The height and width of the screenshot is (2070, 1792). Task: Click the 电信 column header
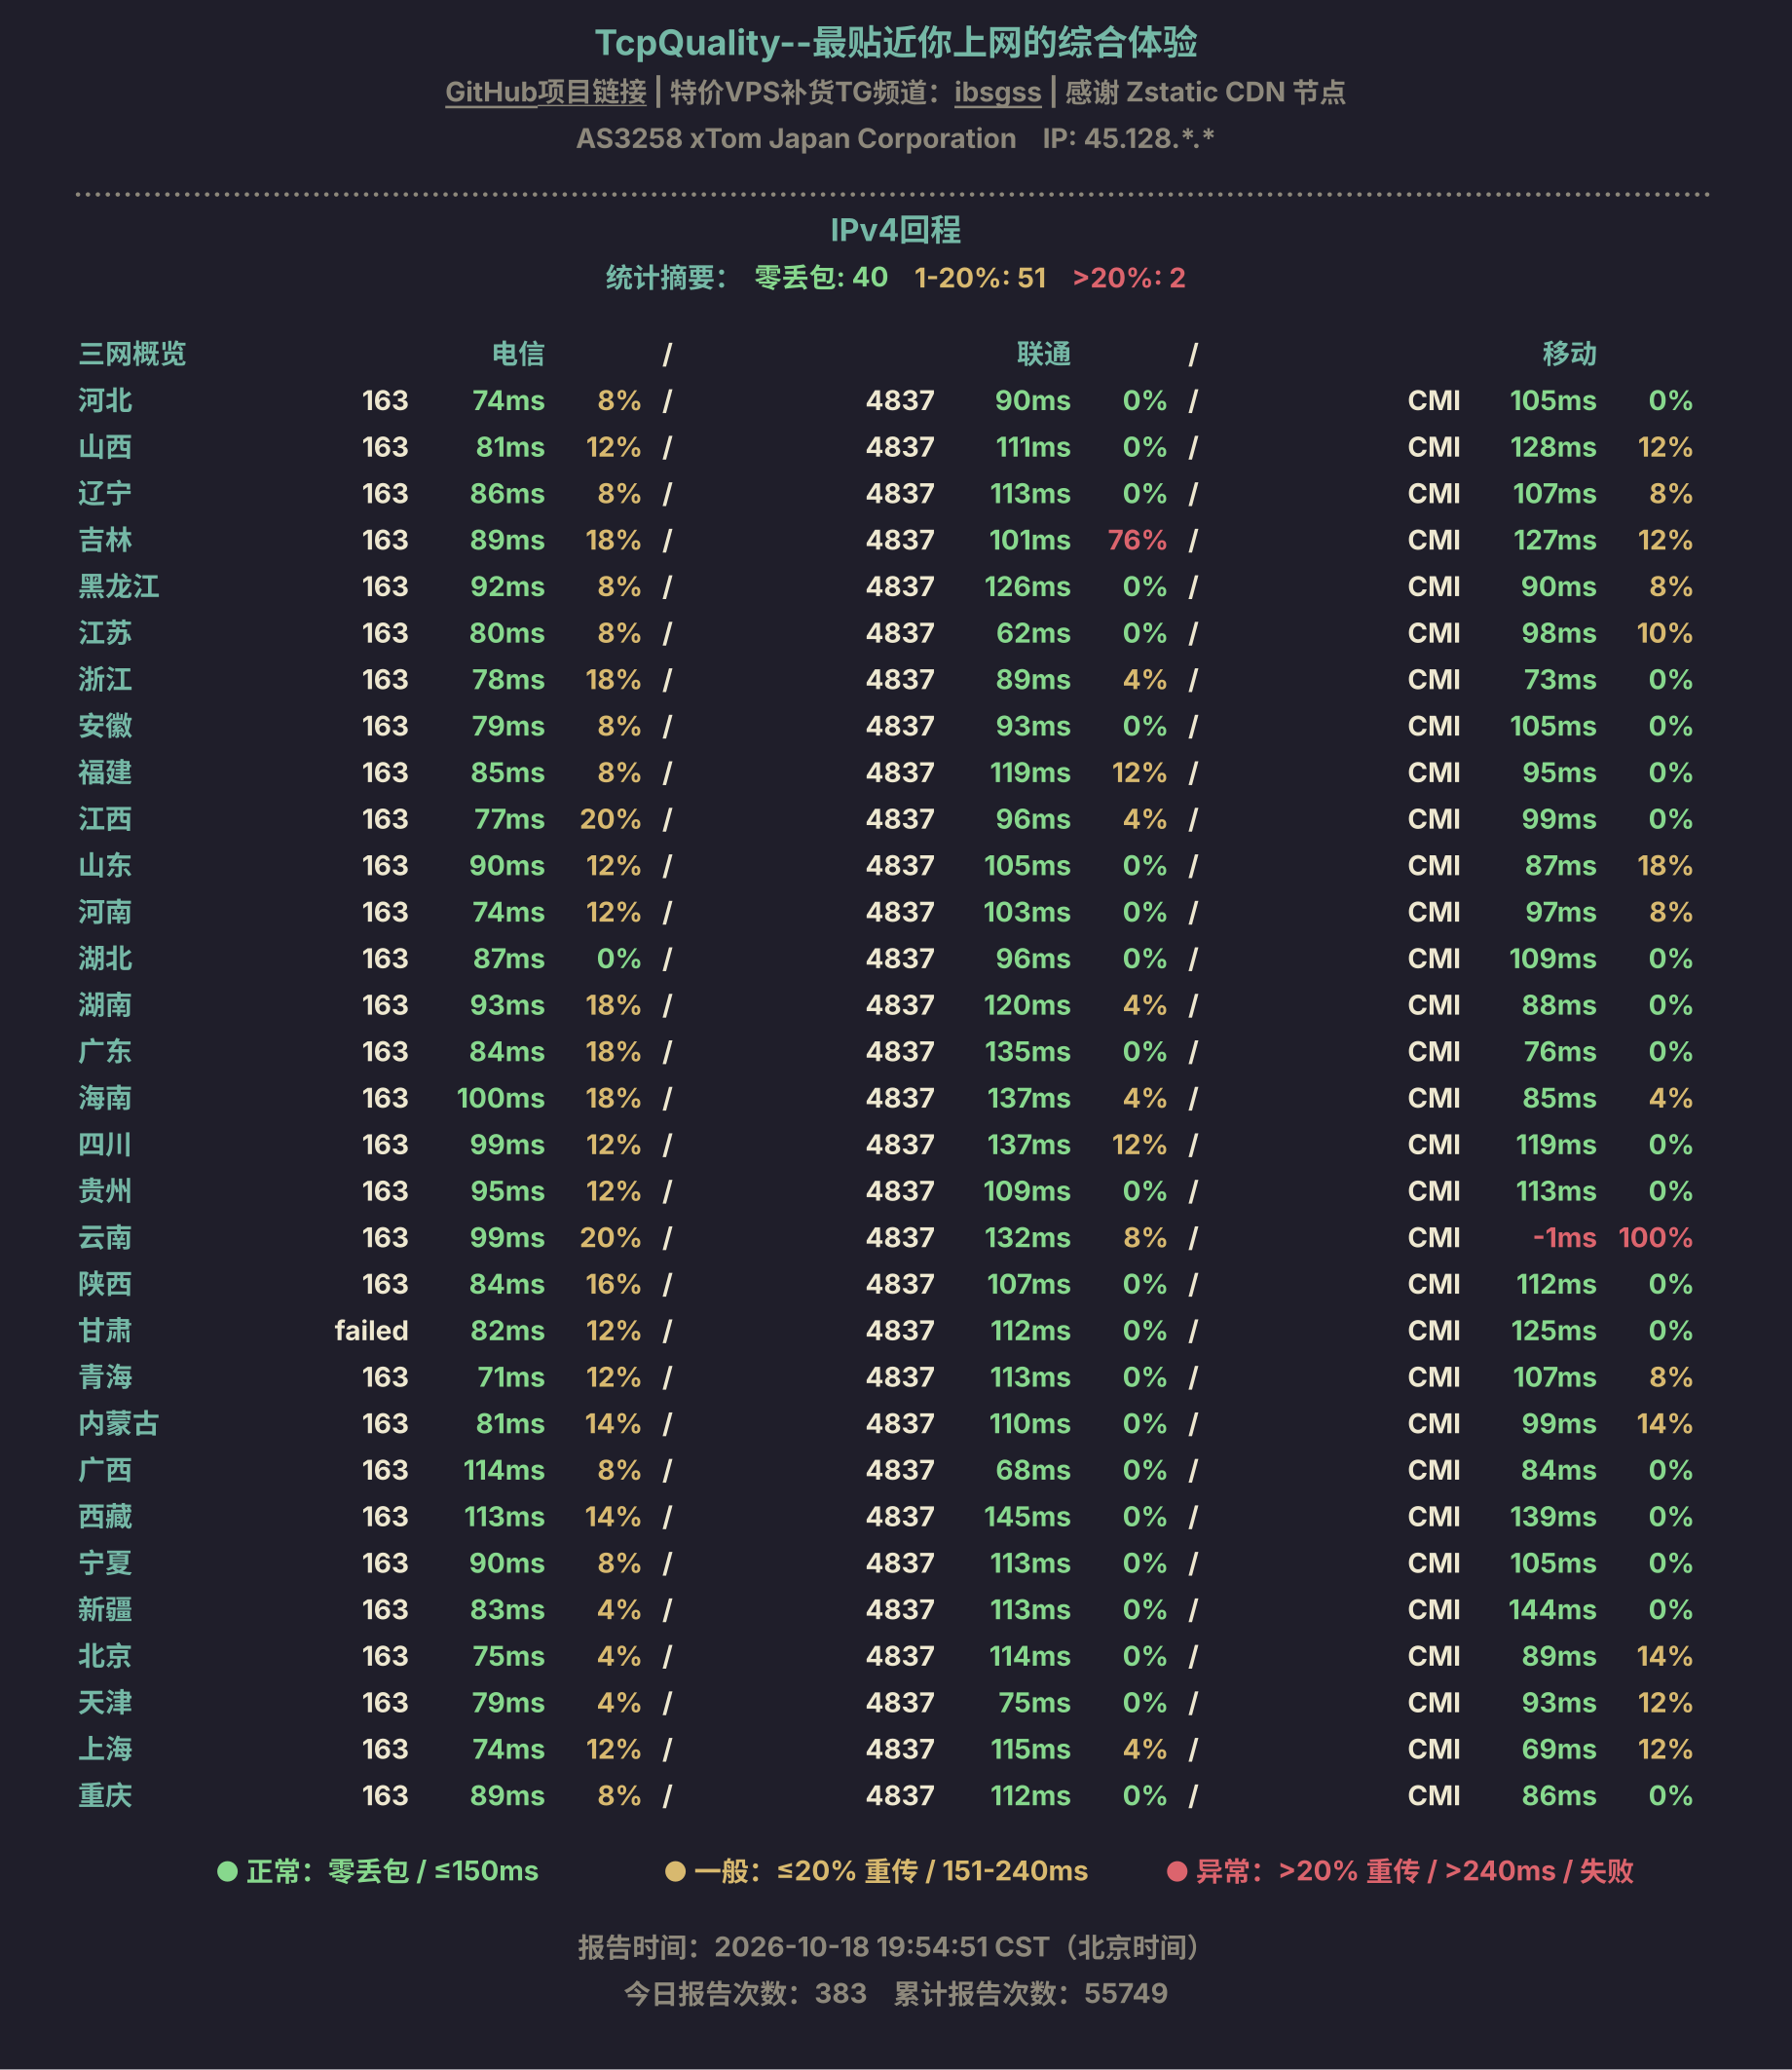point(518,353)
